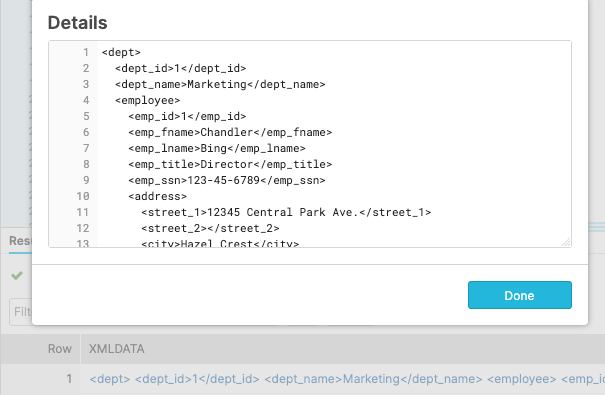Viewport: 605px width, 395px height.
Task: Click the dept_id line in the XML
Action: click(x=181, y=68)
